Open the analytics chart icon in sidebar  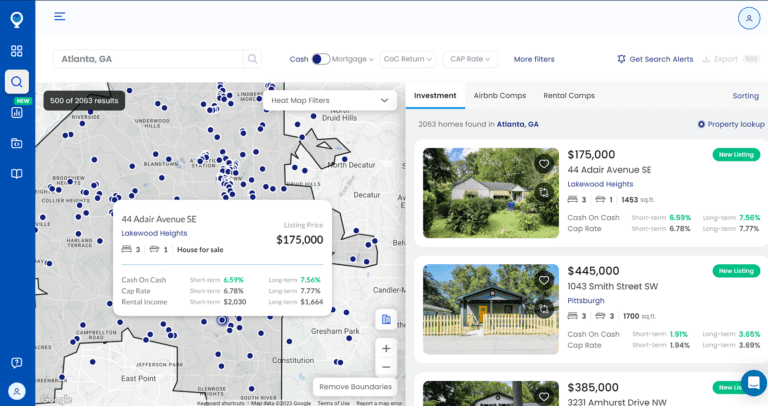pyautogui.click(x=17, y=113)
